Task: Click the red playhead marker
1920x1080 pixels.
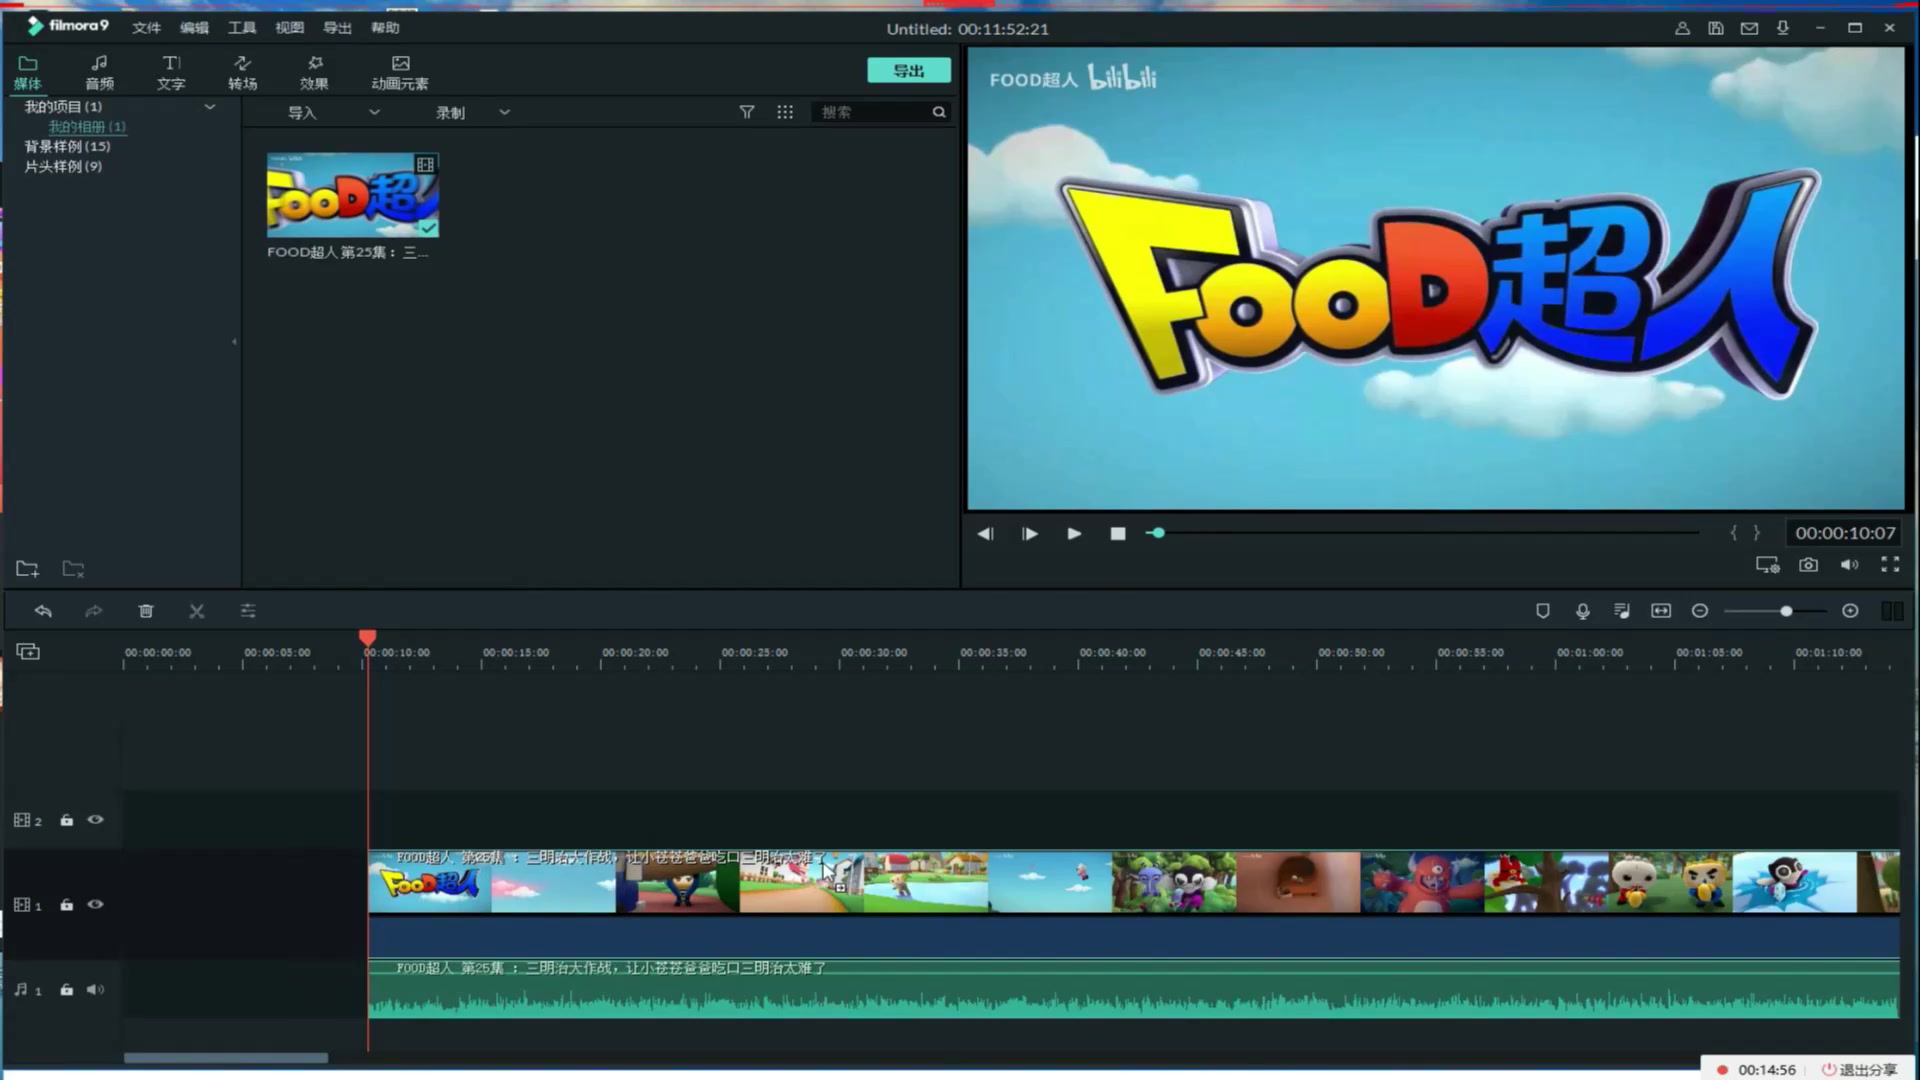Action: (368, 638)
